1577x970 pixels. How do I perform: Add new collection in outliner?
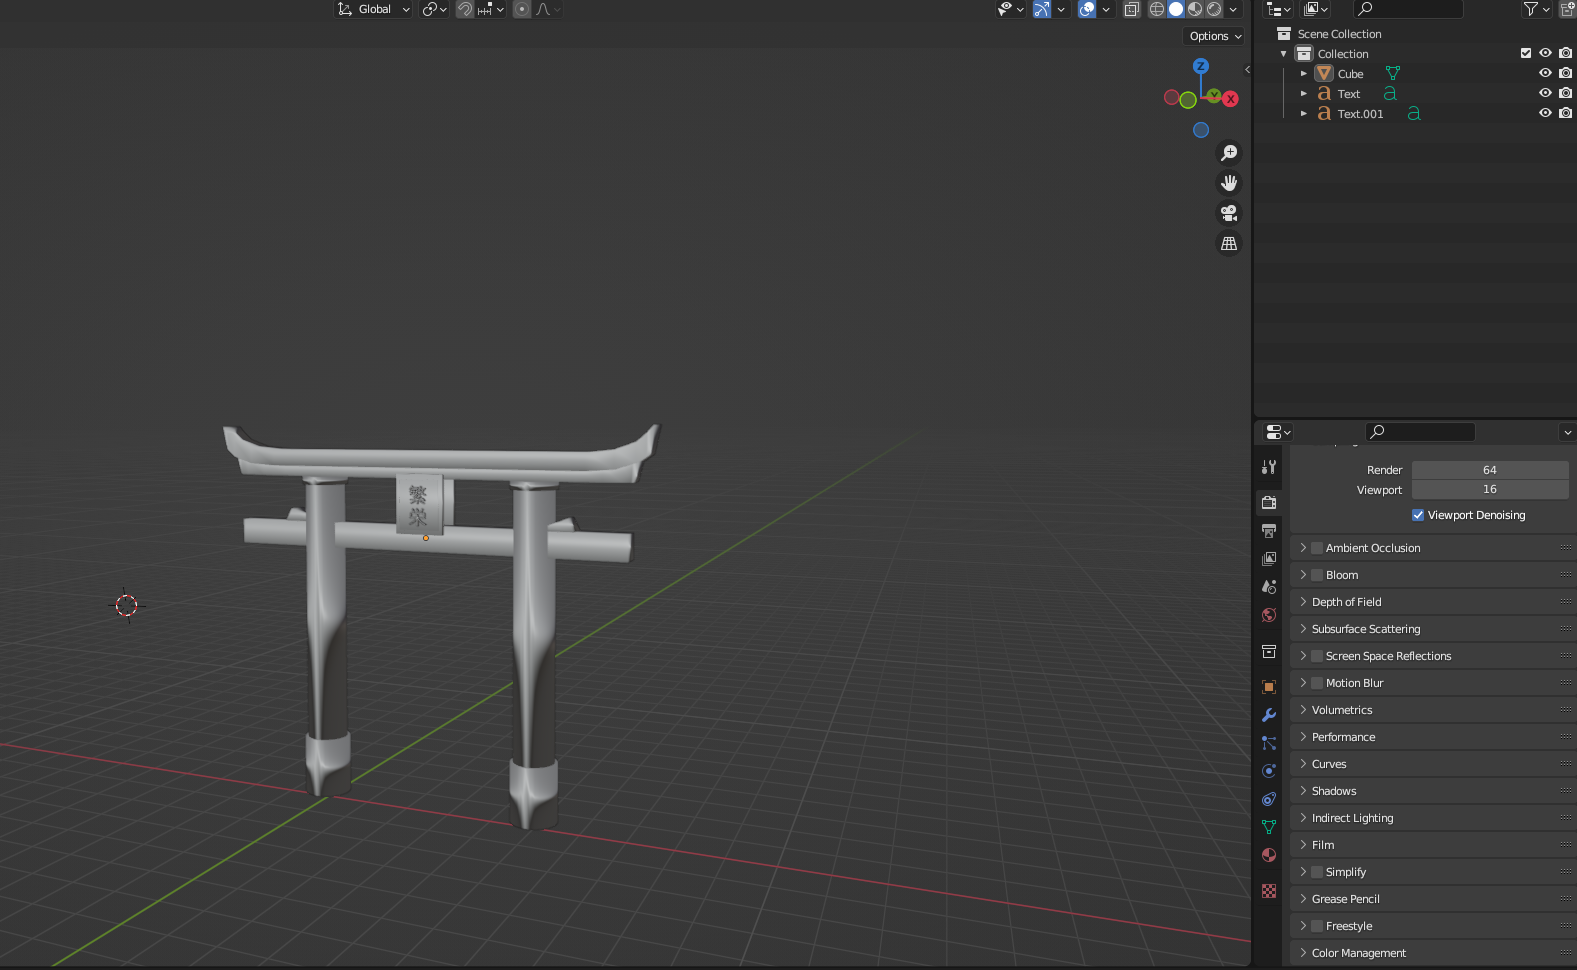[x=1567, y=9]
